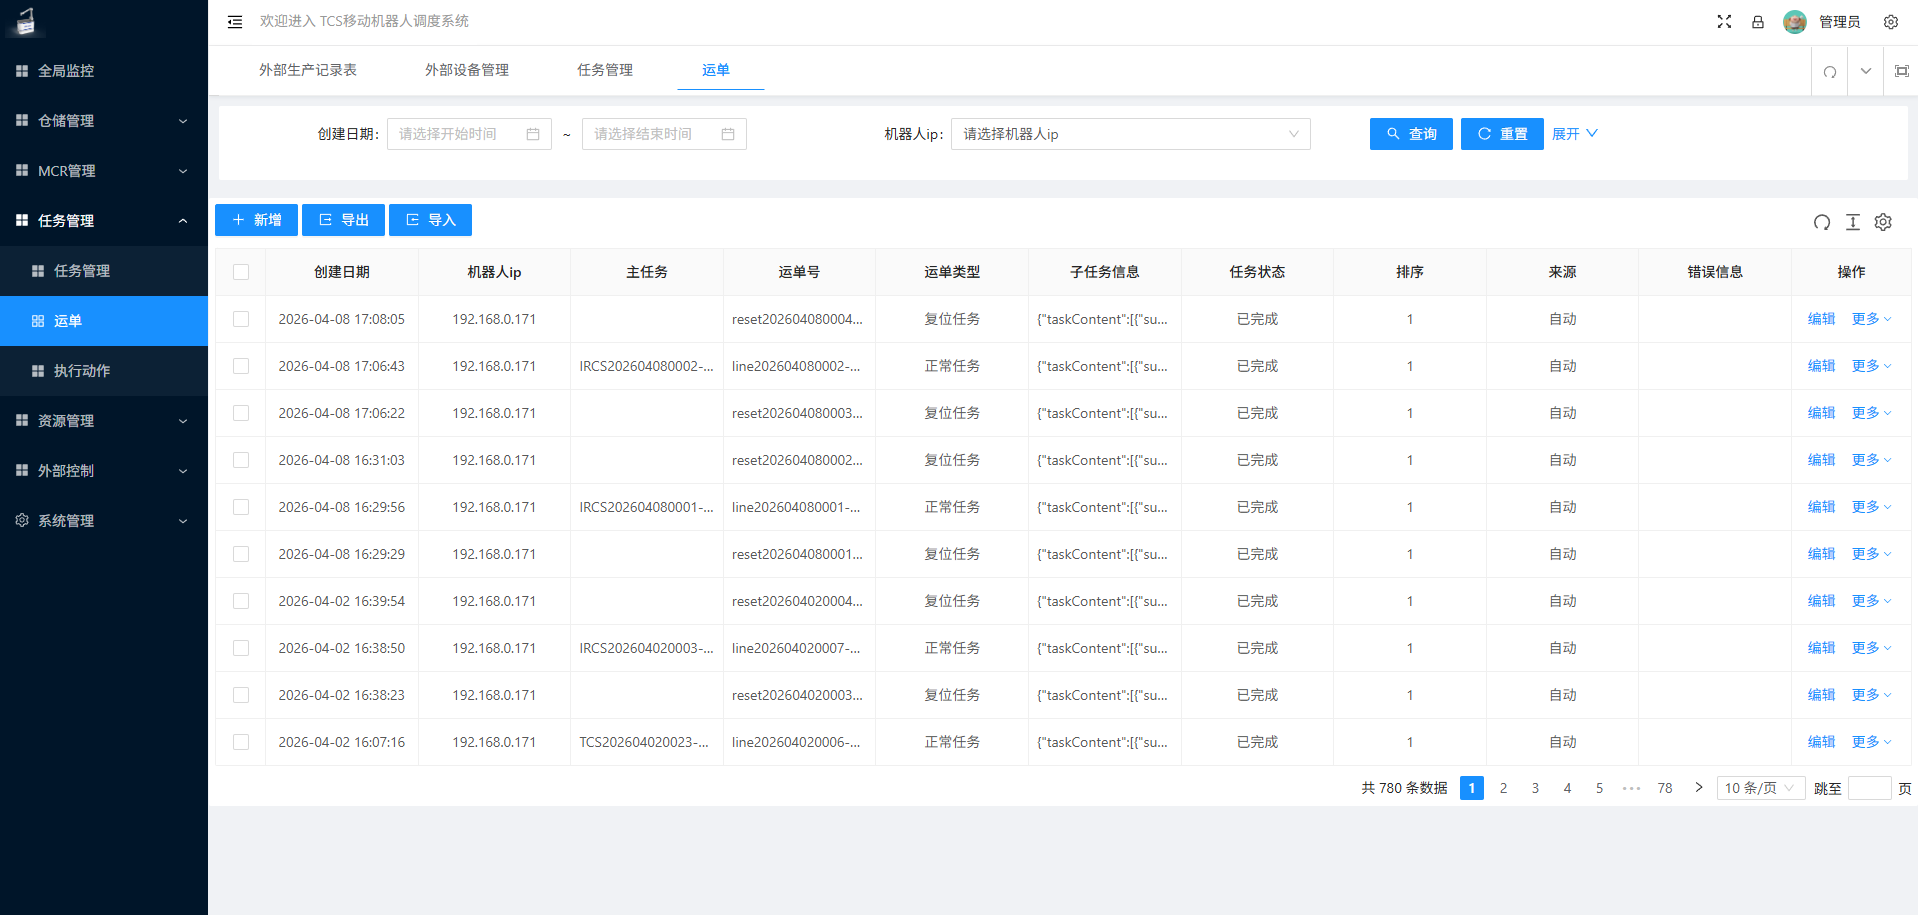Click the jump-to page number input
The width and height of the screenshot is (1918, 915).
point(1870,788)
